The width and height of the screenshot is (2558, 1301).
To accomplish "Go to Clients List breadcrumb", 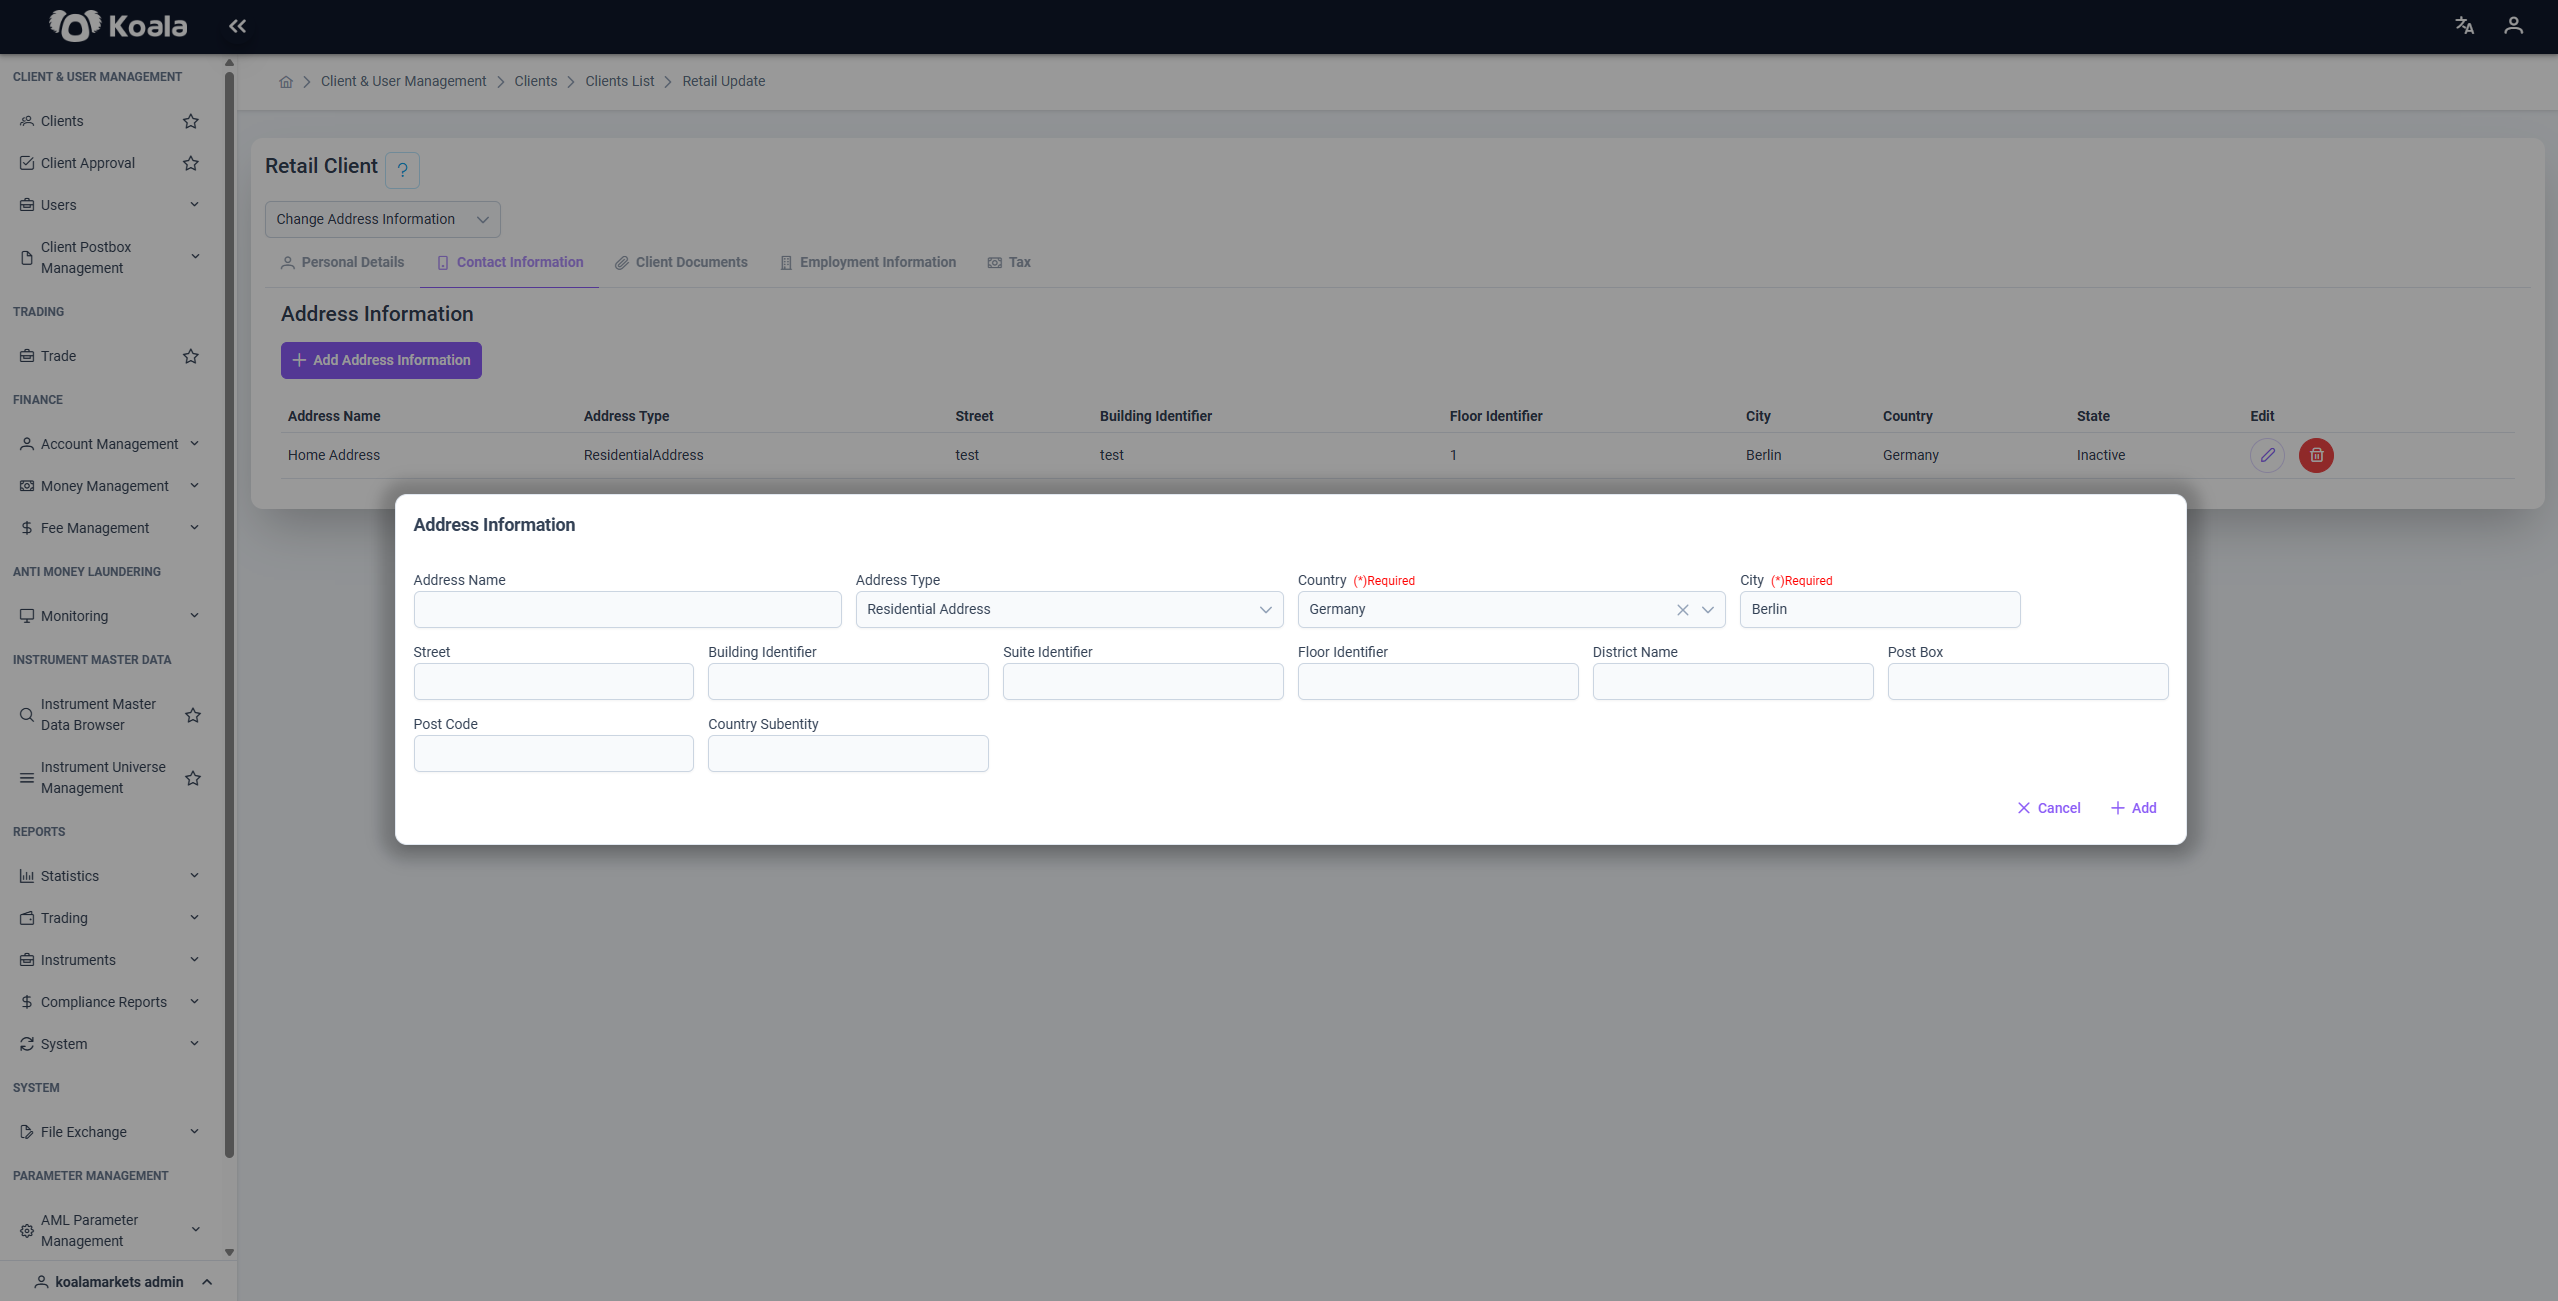I will [619, 82].
